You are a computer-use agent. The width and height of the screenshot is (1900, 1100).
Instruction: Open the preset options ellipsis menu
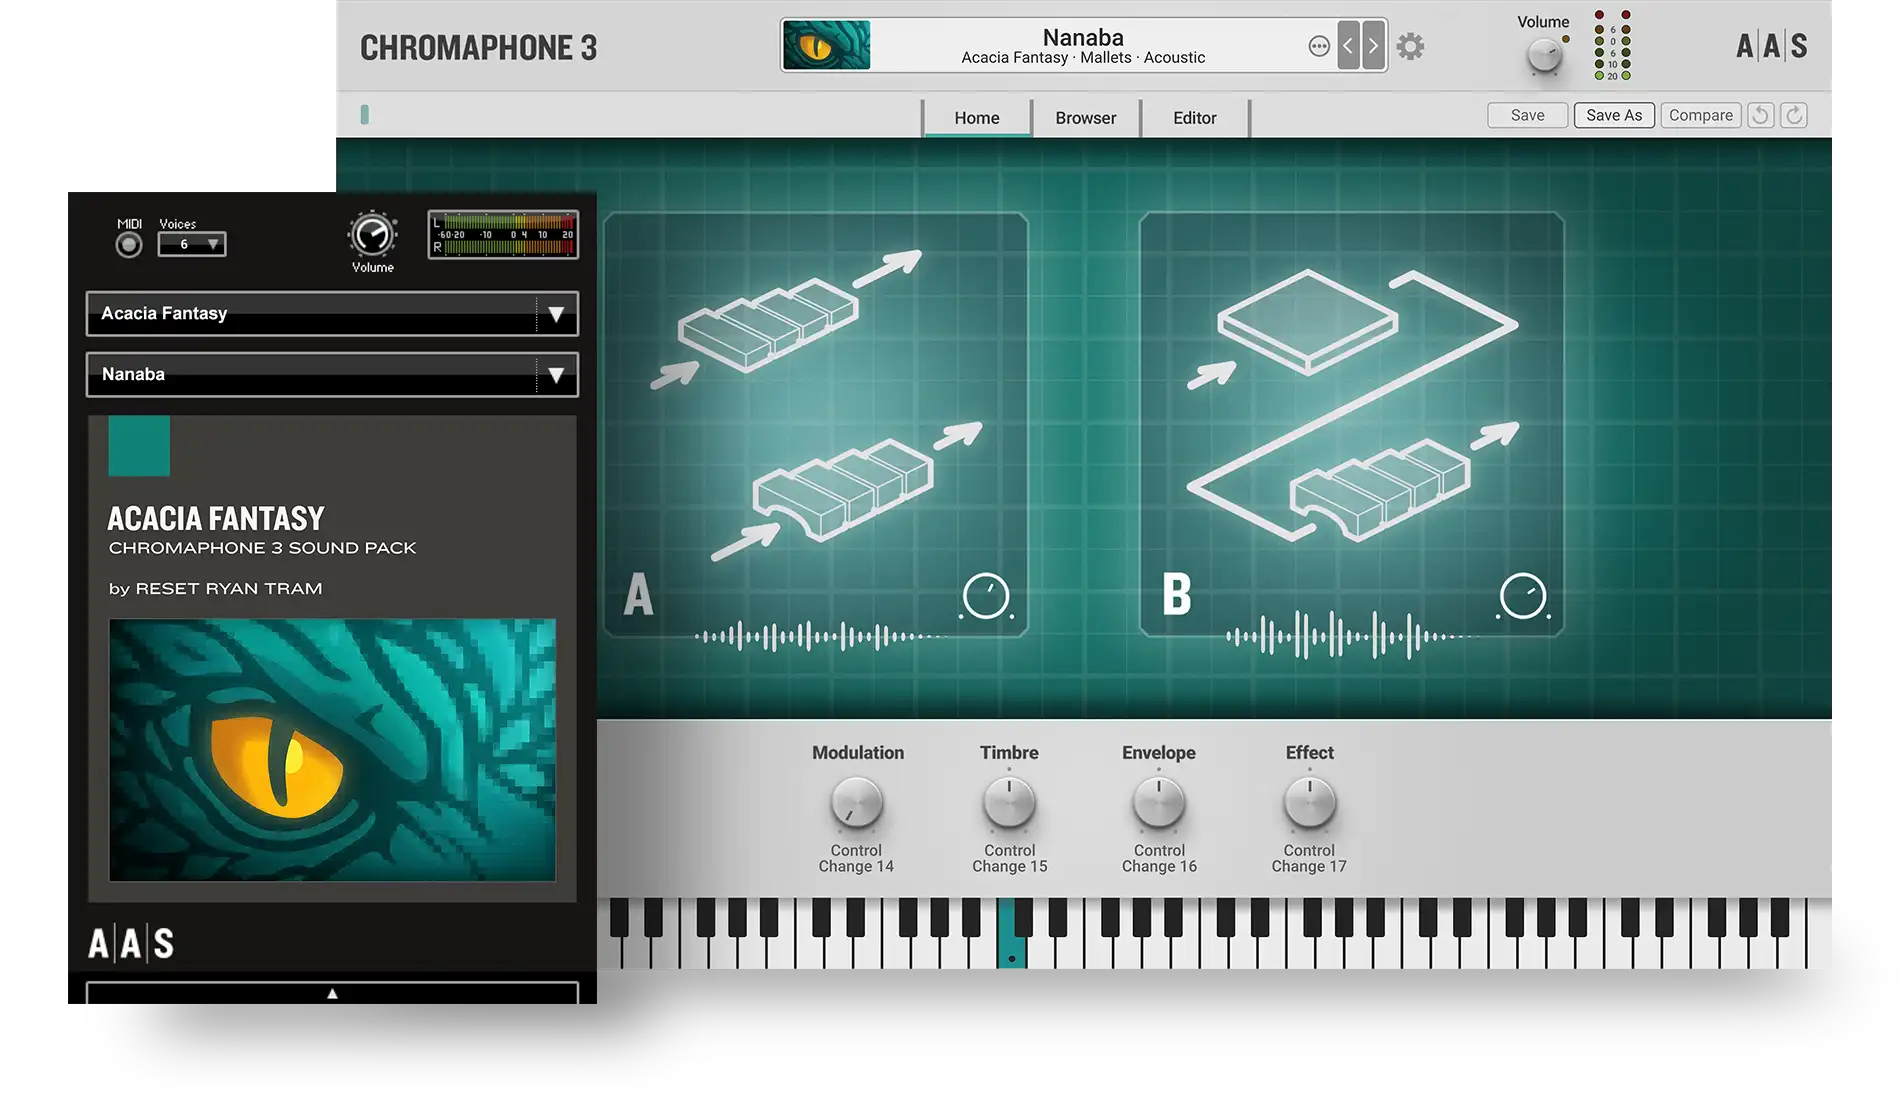pyautogui.click(x=1319, y=46)
